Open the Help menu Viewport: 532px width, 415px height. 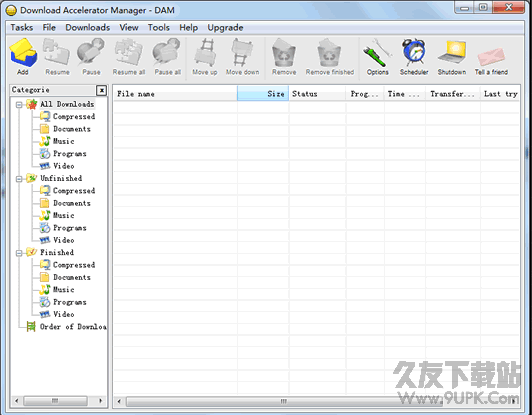pyautogui.click(x=188, y=27)
